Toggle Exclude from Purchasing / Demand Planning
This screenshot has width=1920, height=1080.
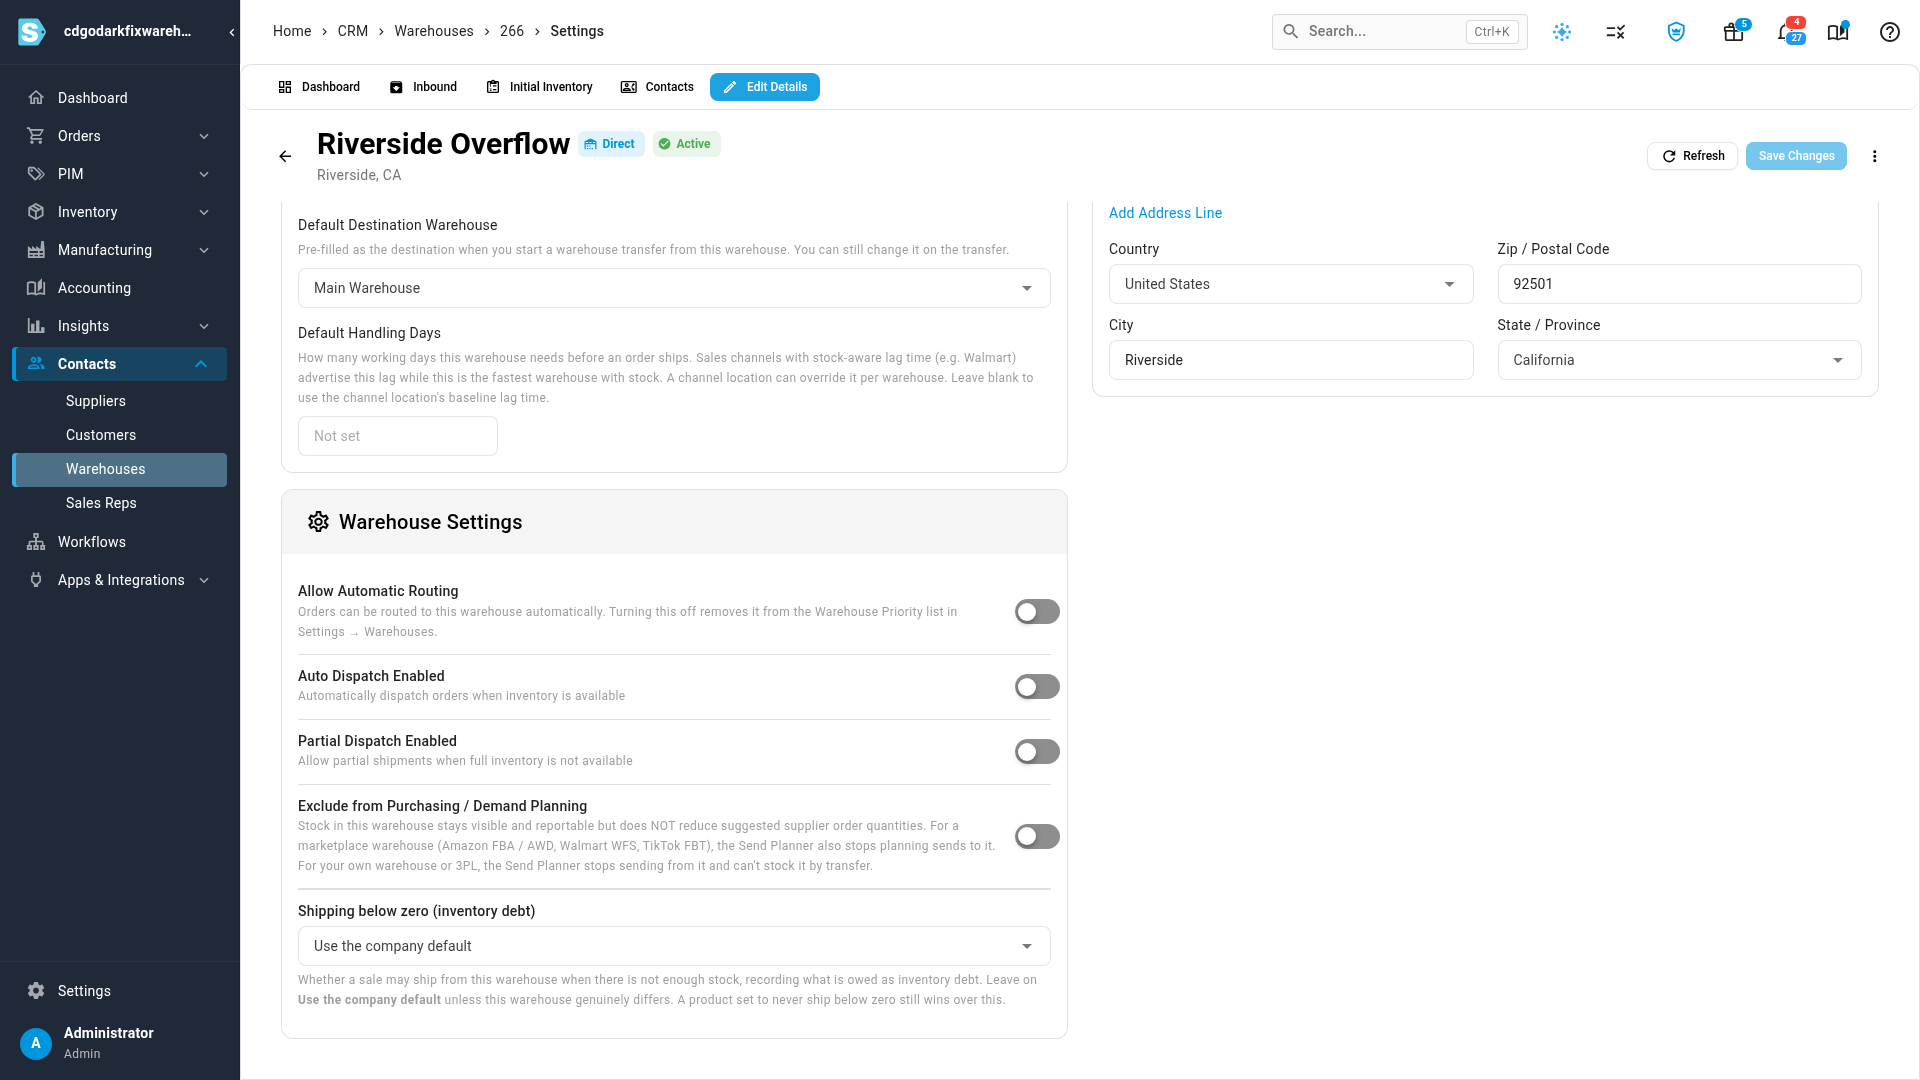[1037, 837]
